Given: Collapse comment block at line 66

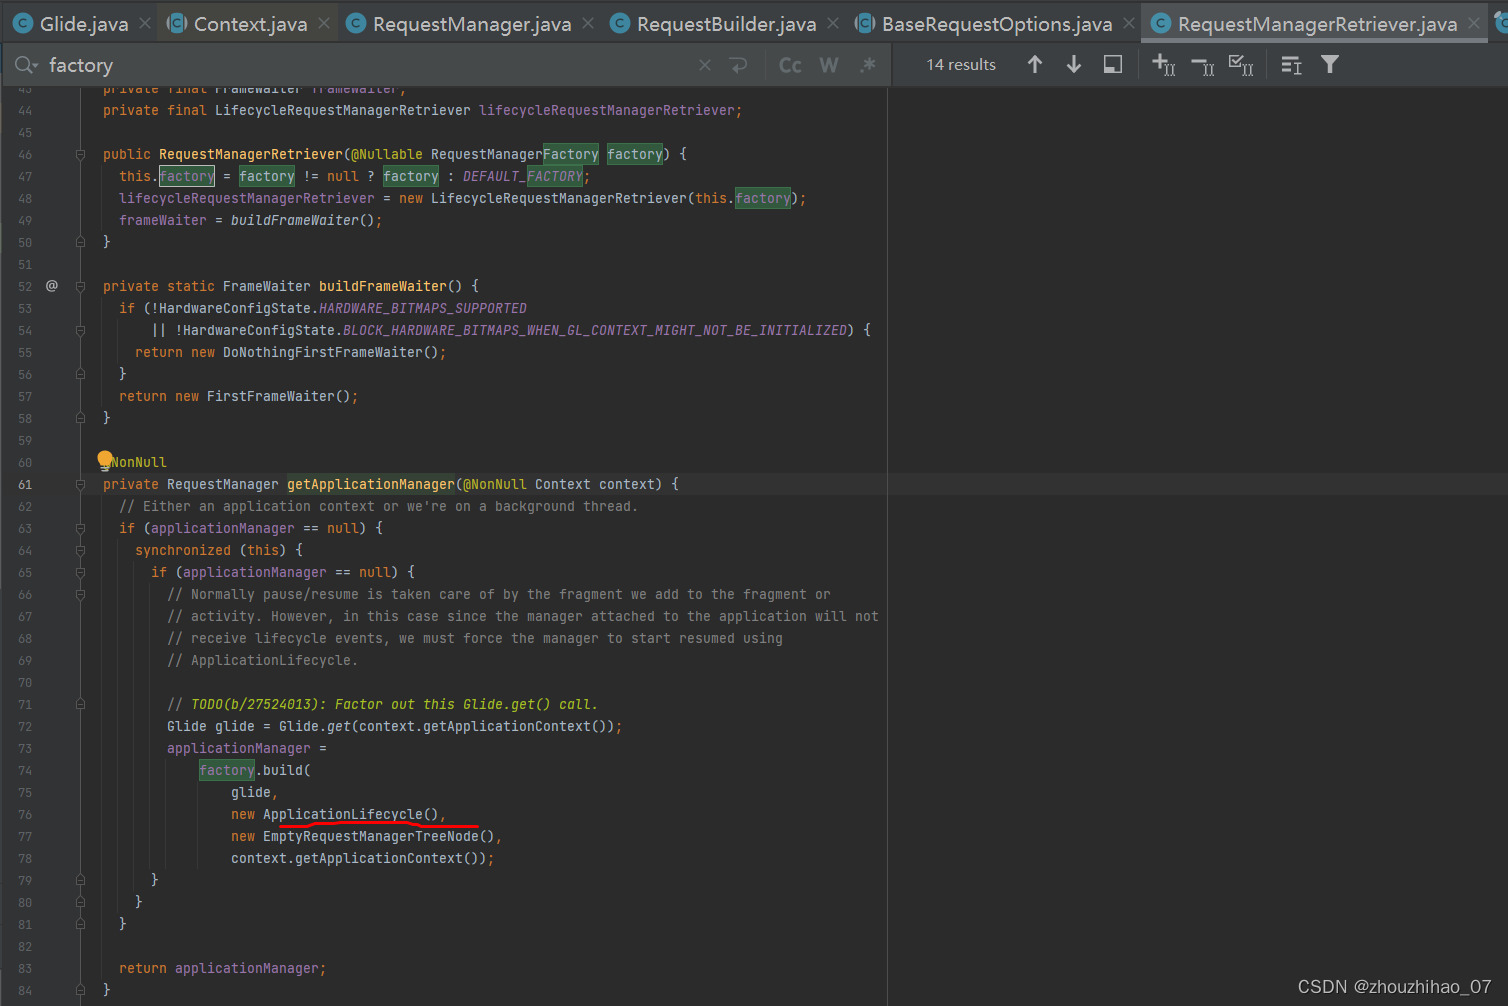Looking at the screenshot, I should coord(80,594).
